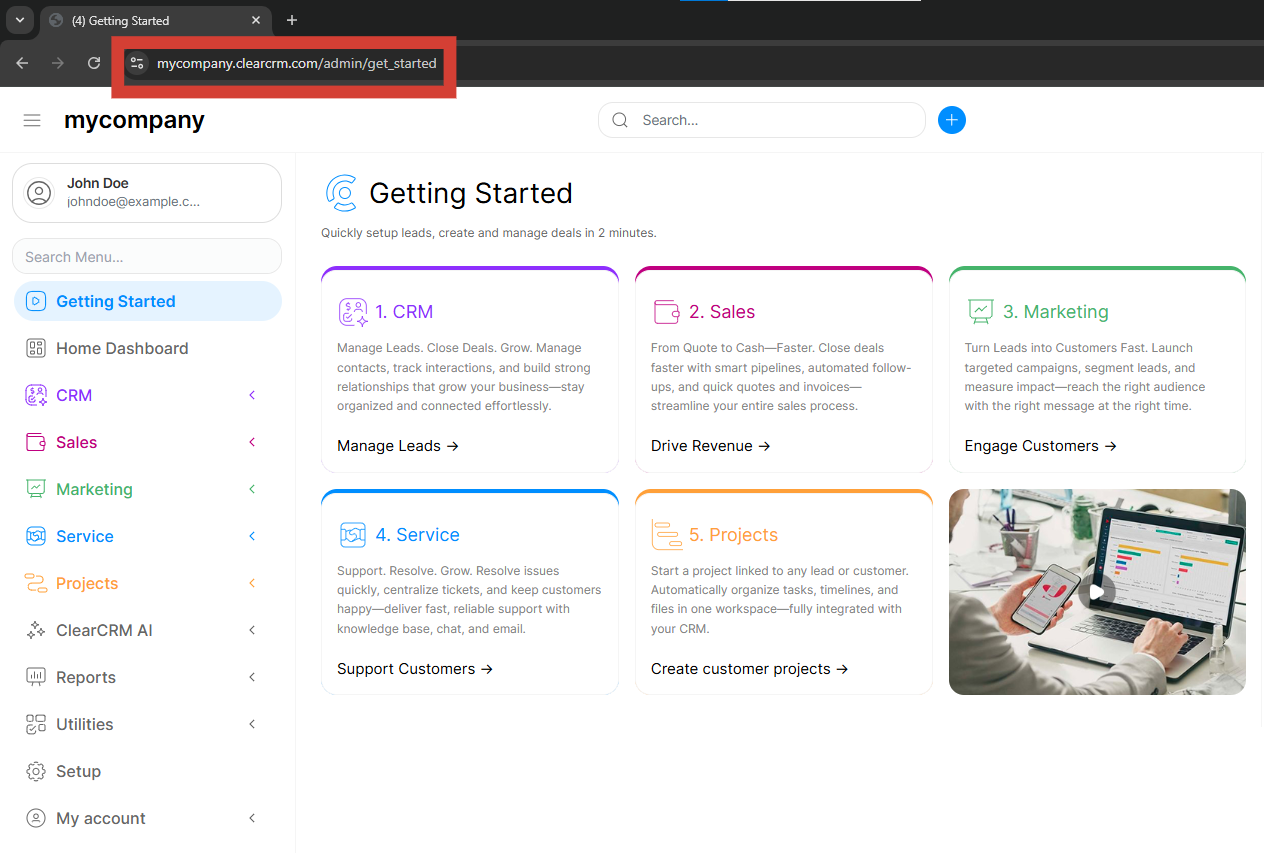This screenshot has height=853, width=1264.
Task: Click the johndoe@example.c... email text
Action: [133, 201]
